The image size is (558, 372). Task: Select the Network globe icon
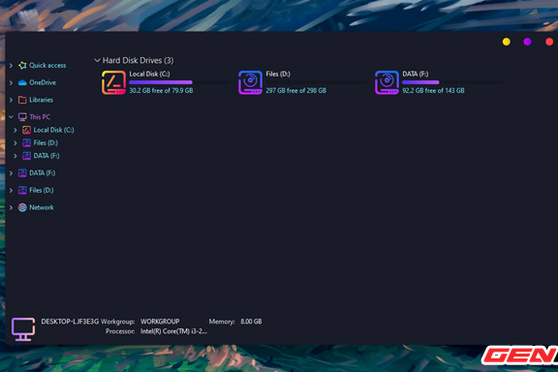point(22,207)
